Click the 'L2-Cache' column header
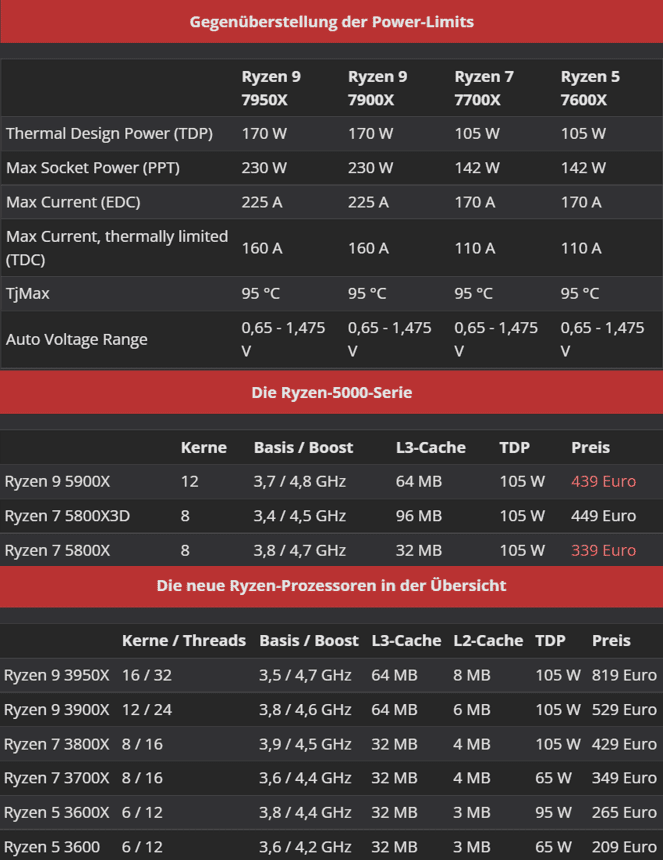The width and height of the screenshot is (663, 860). point(488,641)
